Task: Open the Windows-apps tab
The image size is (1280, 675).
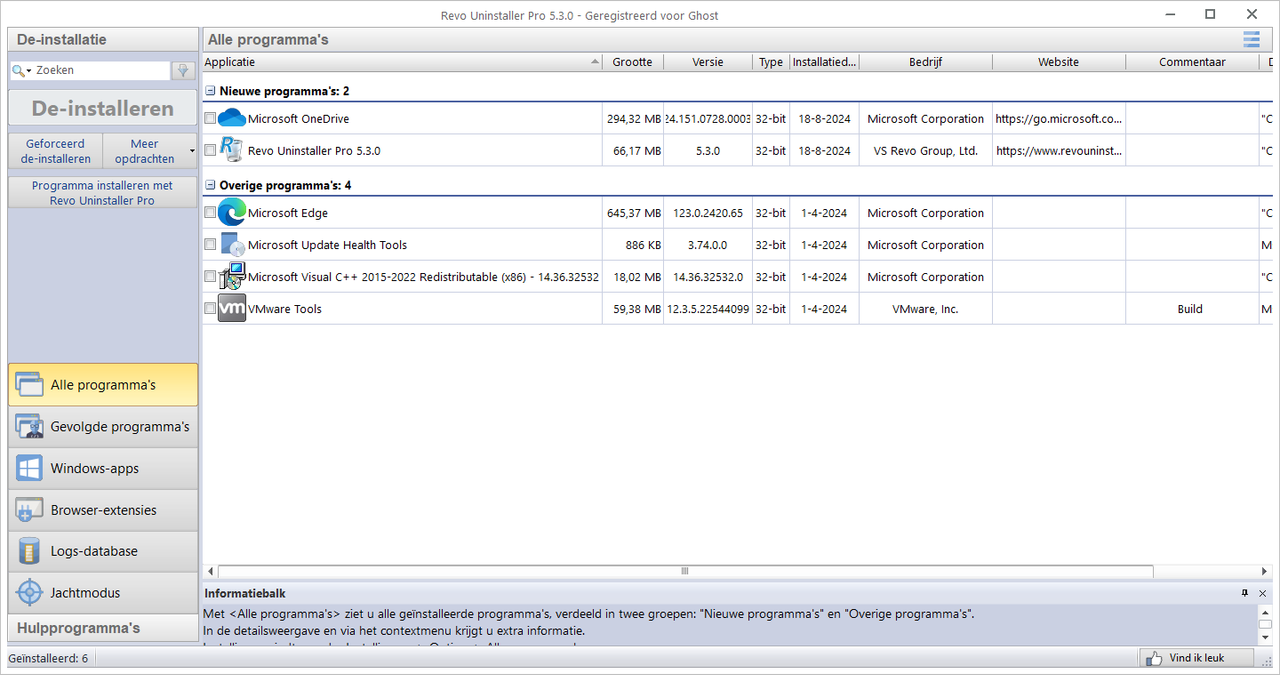Action: [x=103, y=468]
